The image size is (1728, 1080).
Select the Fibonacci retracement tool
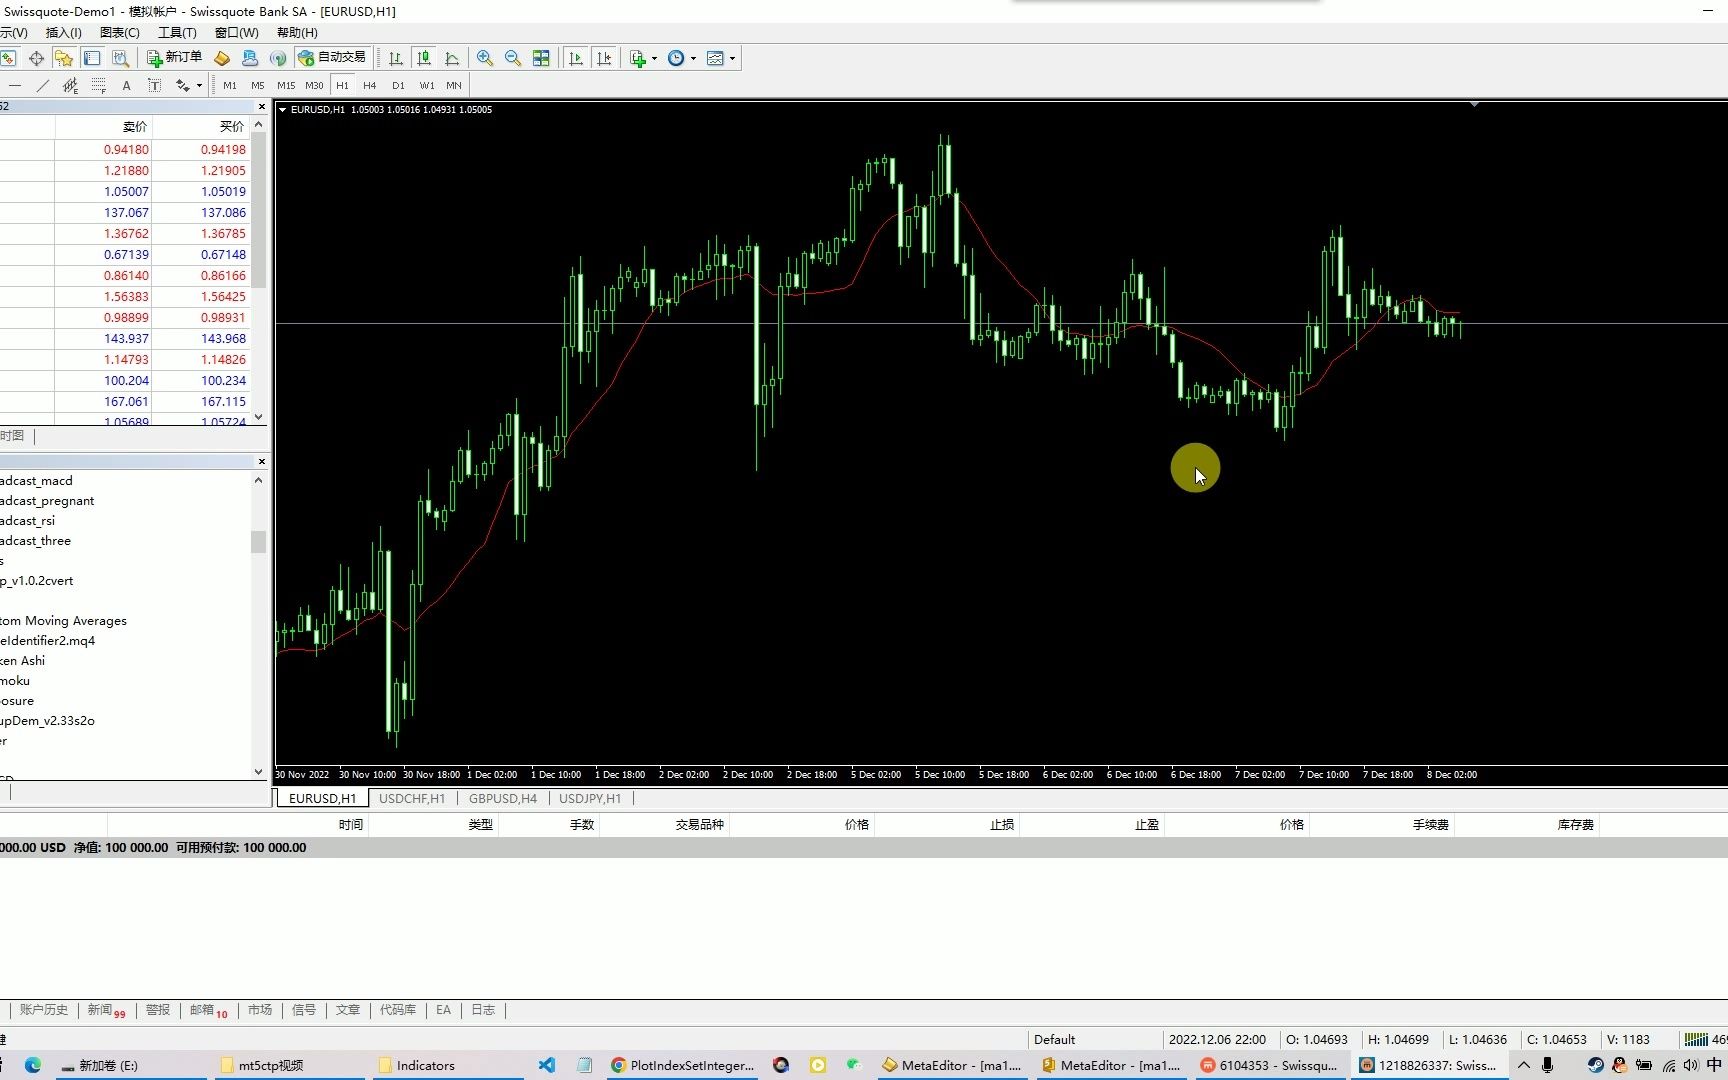coord(98,85)
